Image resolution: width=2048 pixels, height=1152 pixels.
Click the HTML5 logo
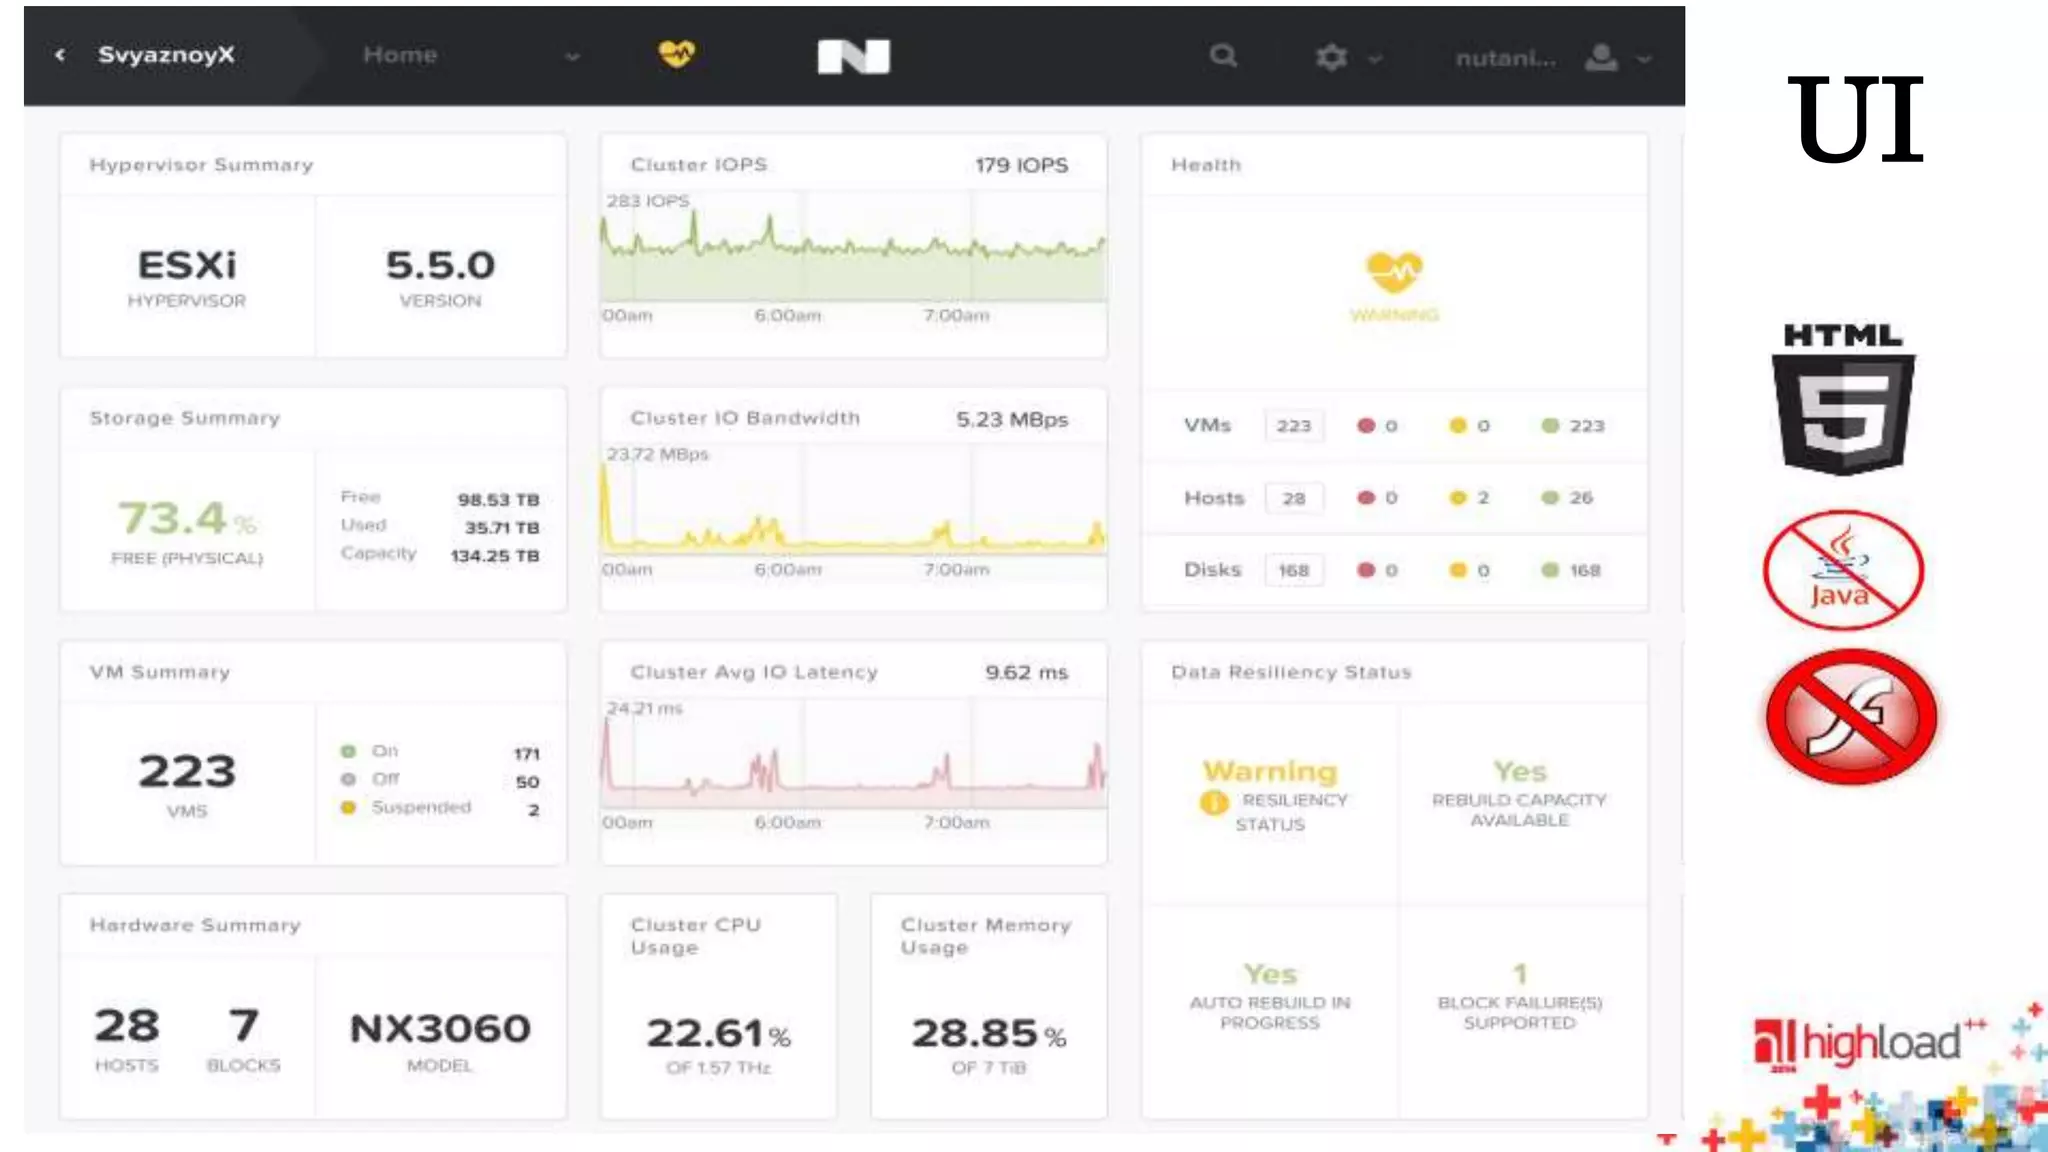tap(1843, 400)
